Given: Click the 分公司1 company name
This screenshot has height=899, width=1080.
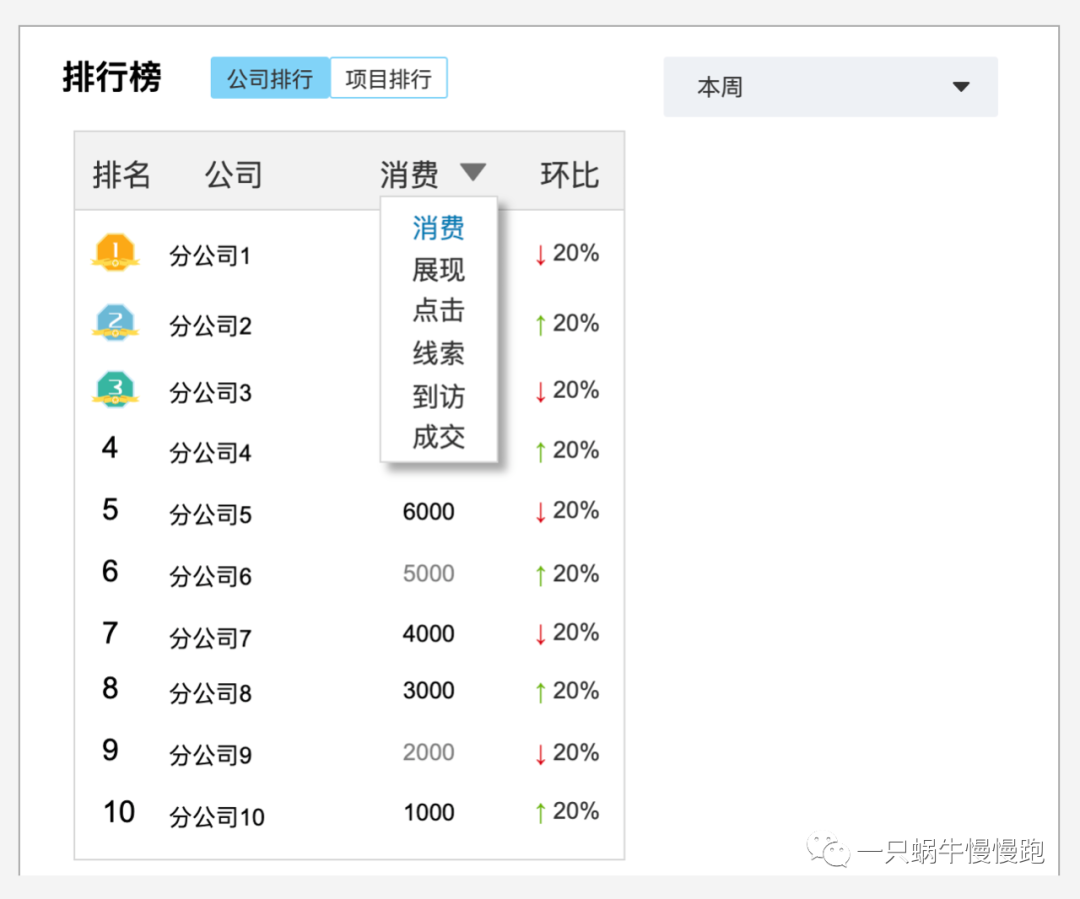Looking at the screenshot, I should tap(210, 256).
